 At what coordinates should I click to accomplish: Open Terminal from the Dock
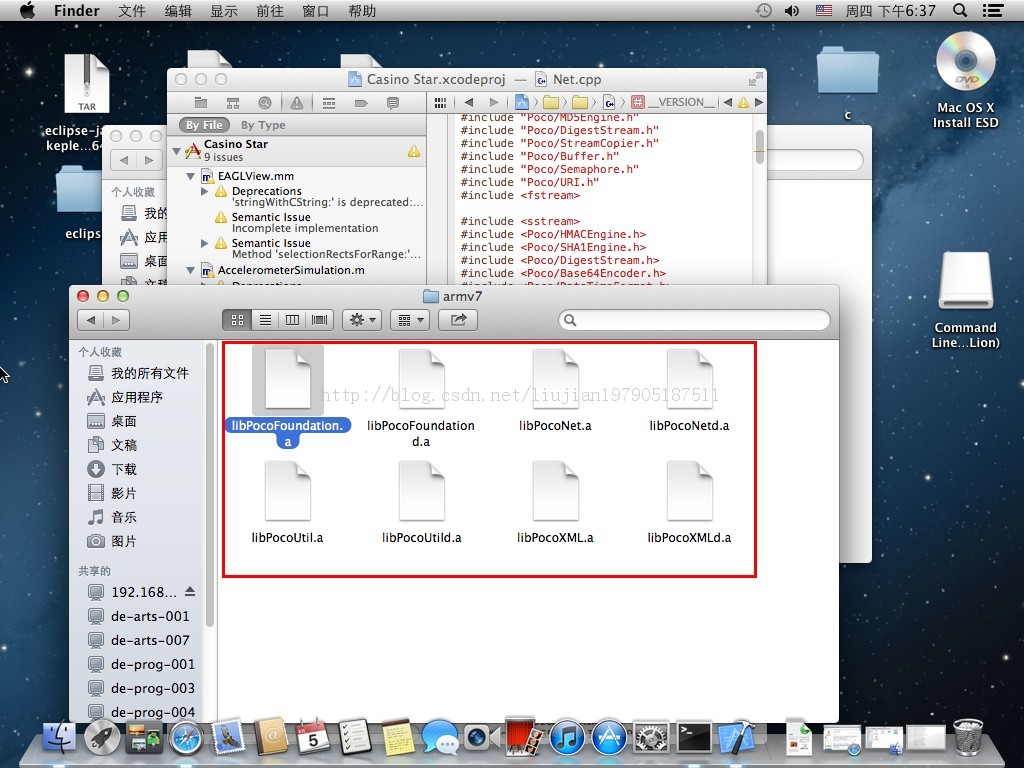click(x=694, y=739)
